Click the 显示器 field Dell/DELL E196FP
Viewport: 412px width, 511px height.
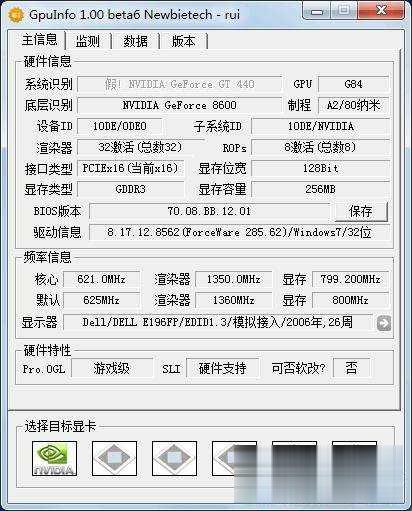(218, 322)
